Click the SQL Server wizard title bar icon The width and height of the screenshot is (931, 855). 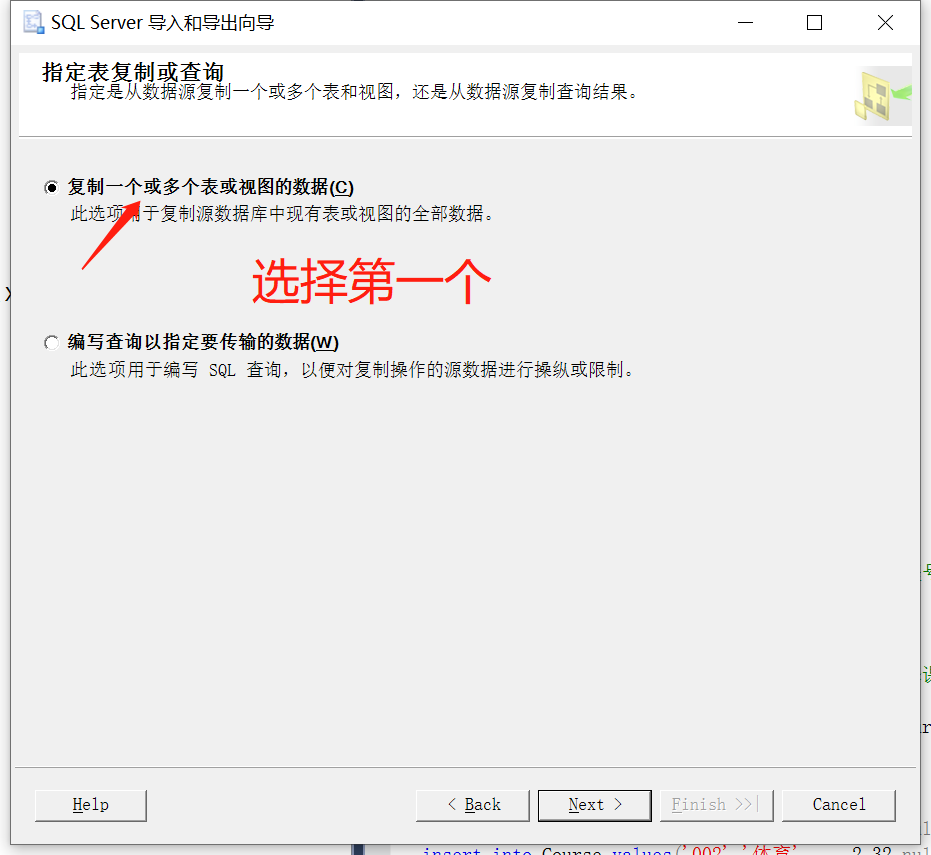(33, 23)
